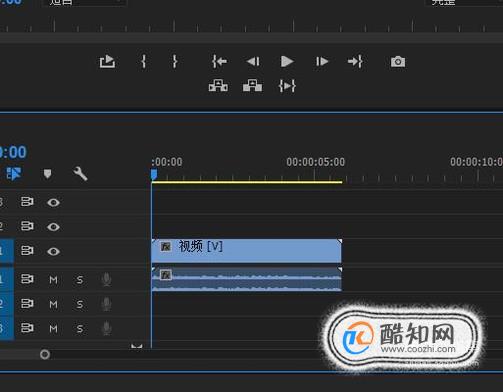The width and height of the screenshot is (503, 392).
Task: Click the yellow work area bar
Action: (247, 182)
